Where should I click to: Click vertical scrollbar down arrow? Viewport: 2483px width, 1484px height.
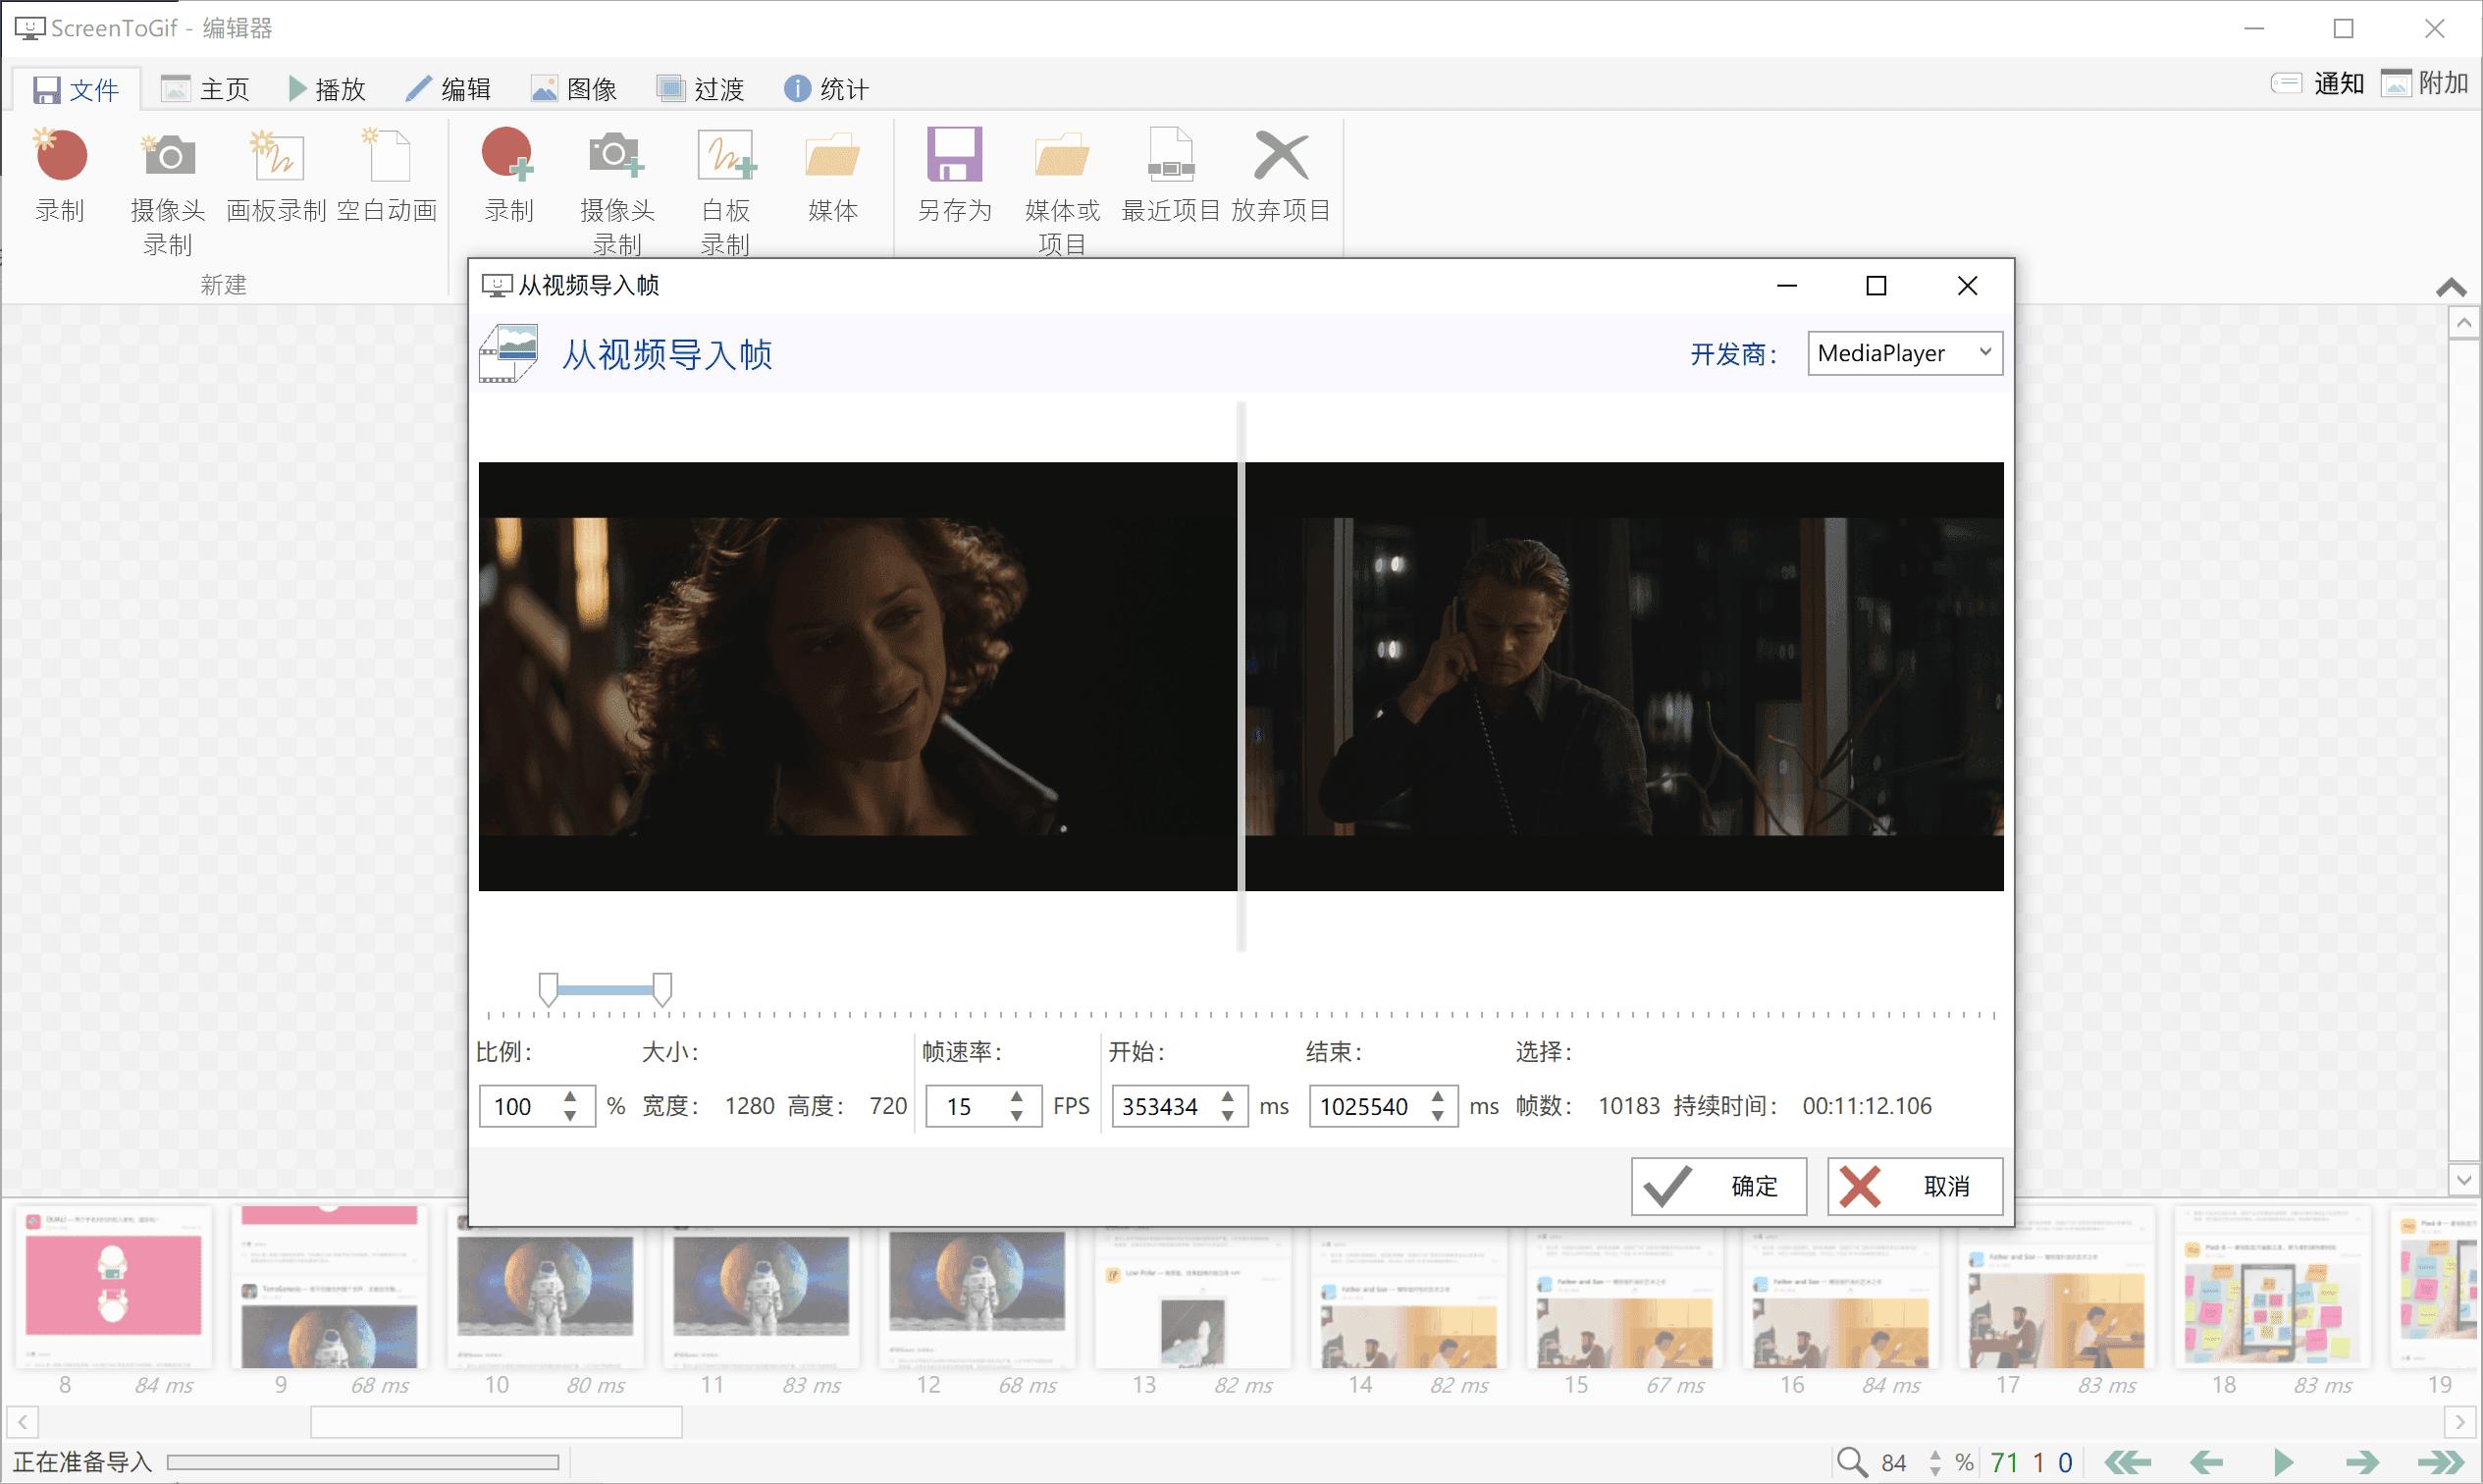(x=2464, y=1179)
